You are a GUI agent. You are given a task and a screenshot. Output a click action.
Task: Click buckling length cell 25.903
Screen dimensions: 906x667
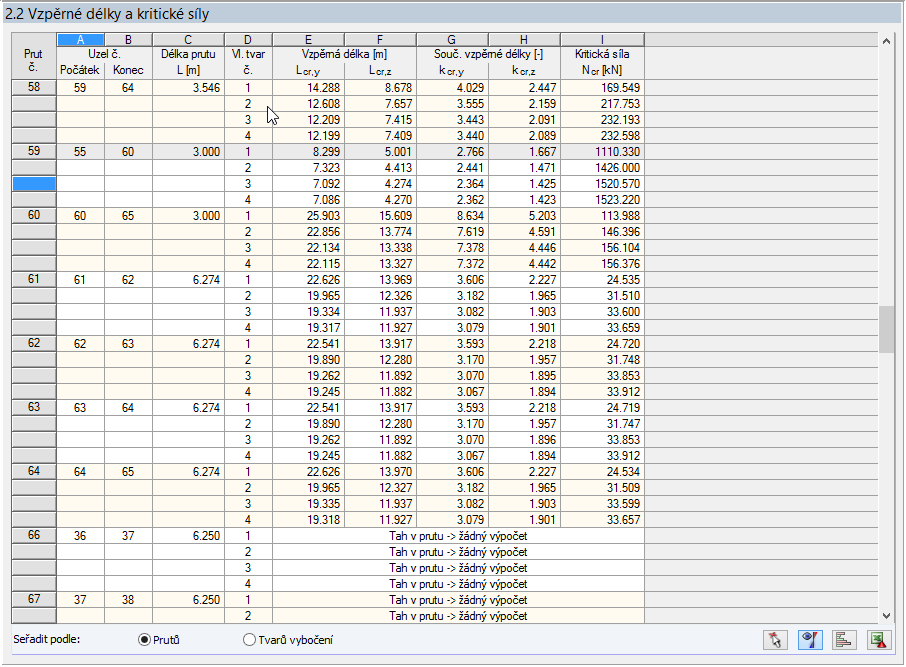(x=309, y=216)
